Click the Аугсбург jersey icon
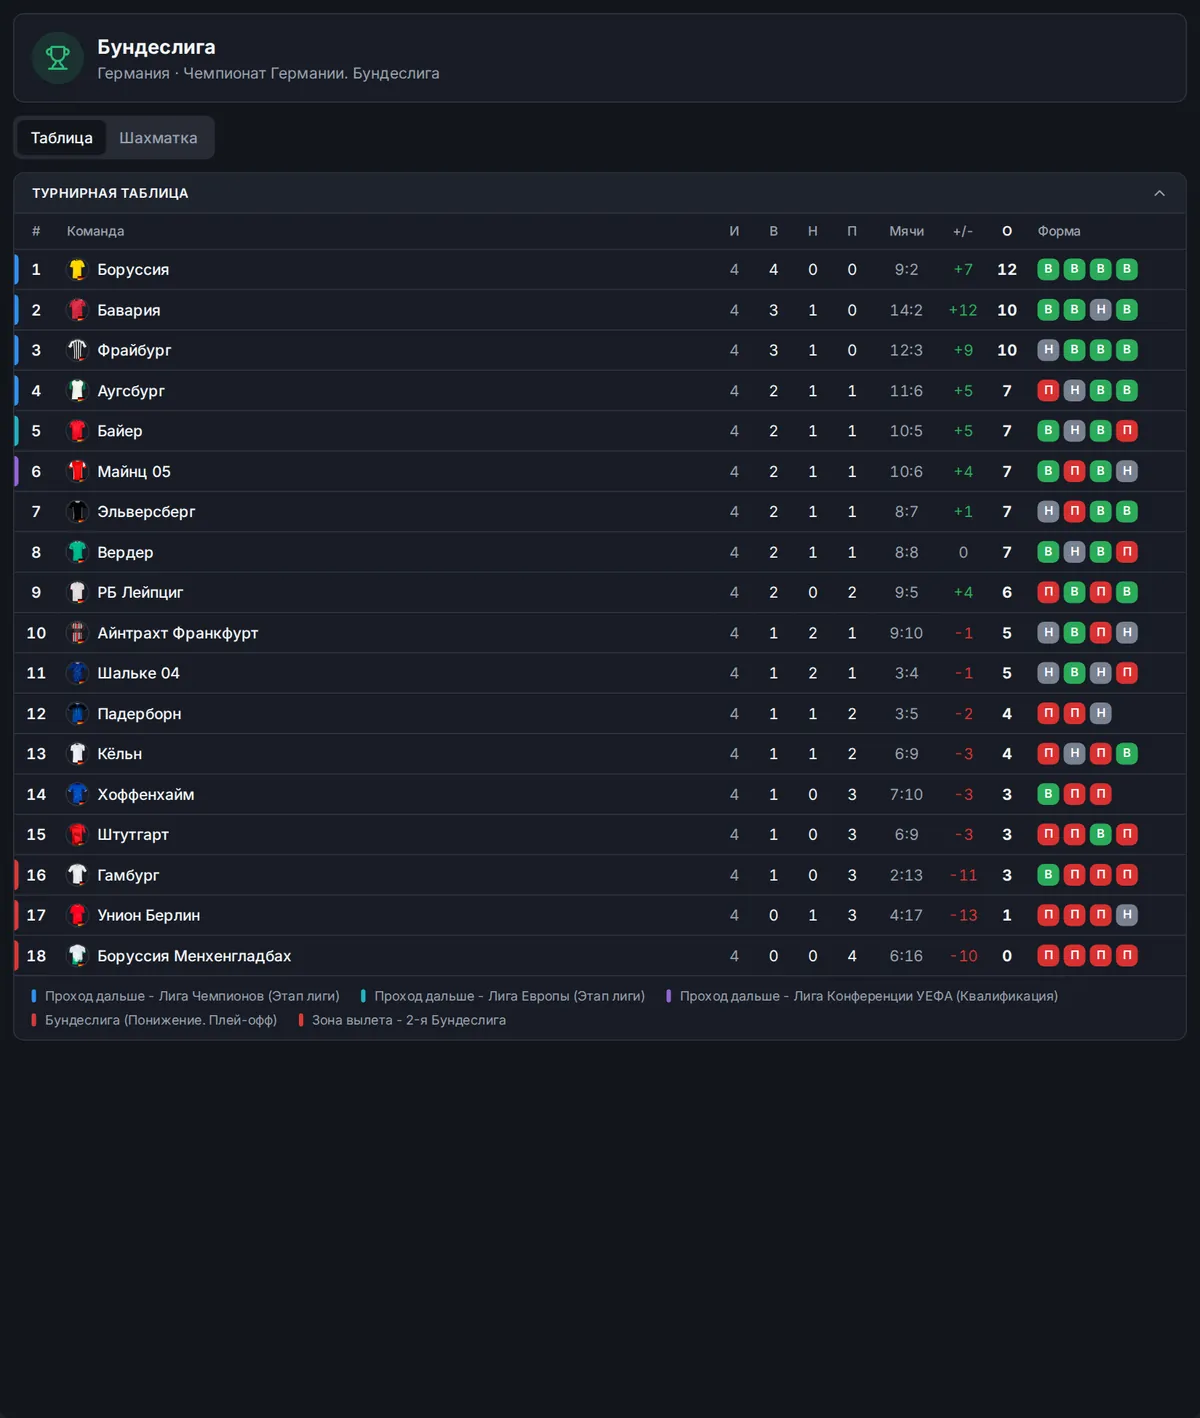The image size is (1200, 1418). point(77,391)
